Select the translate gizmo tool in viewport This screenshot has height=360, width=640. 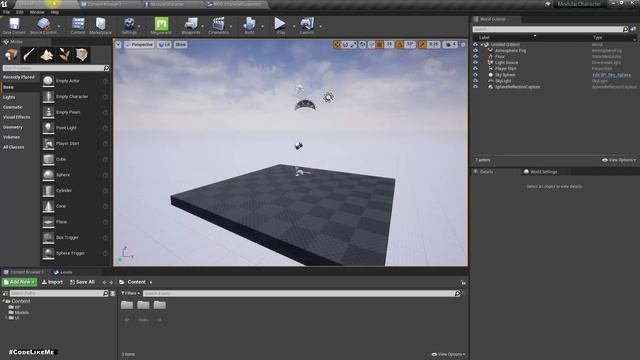coord(337,44)
